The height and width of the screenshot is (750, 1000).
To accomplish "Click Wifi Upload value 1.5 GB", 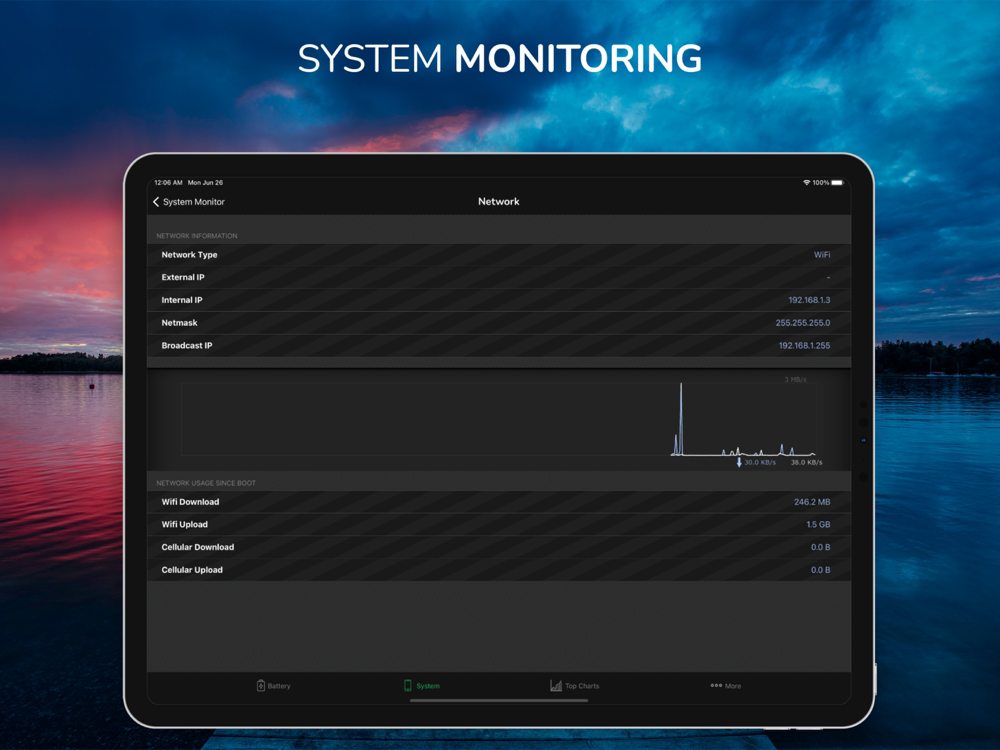I will click(818, 524).
